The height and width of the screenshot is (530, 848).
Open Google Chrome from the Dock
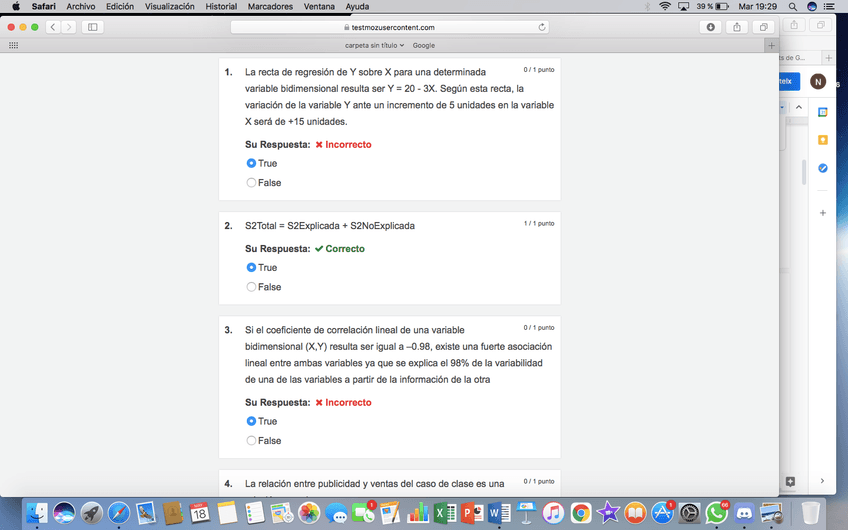click(x=581, y=513)
